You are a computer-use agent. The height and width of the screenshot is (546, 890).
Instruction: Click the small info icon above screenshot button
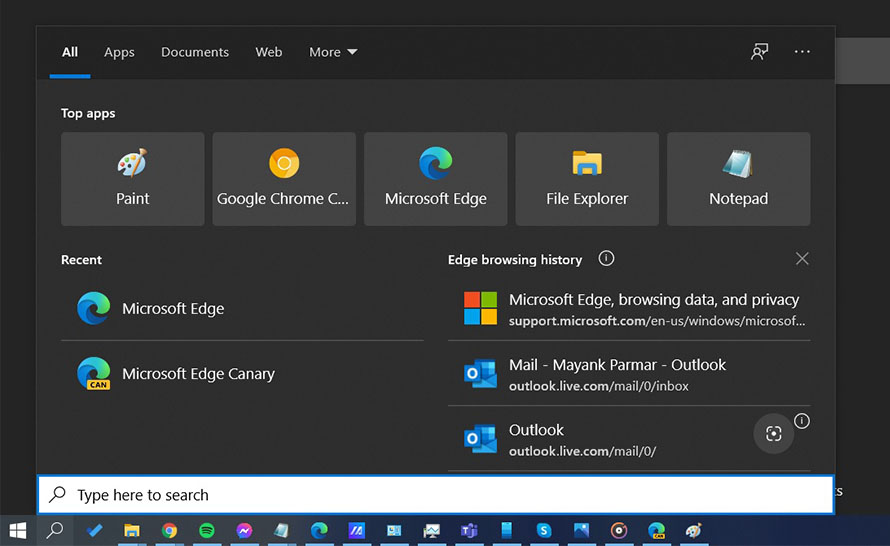pyautogui.click(x=801, y=421)
